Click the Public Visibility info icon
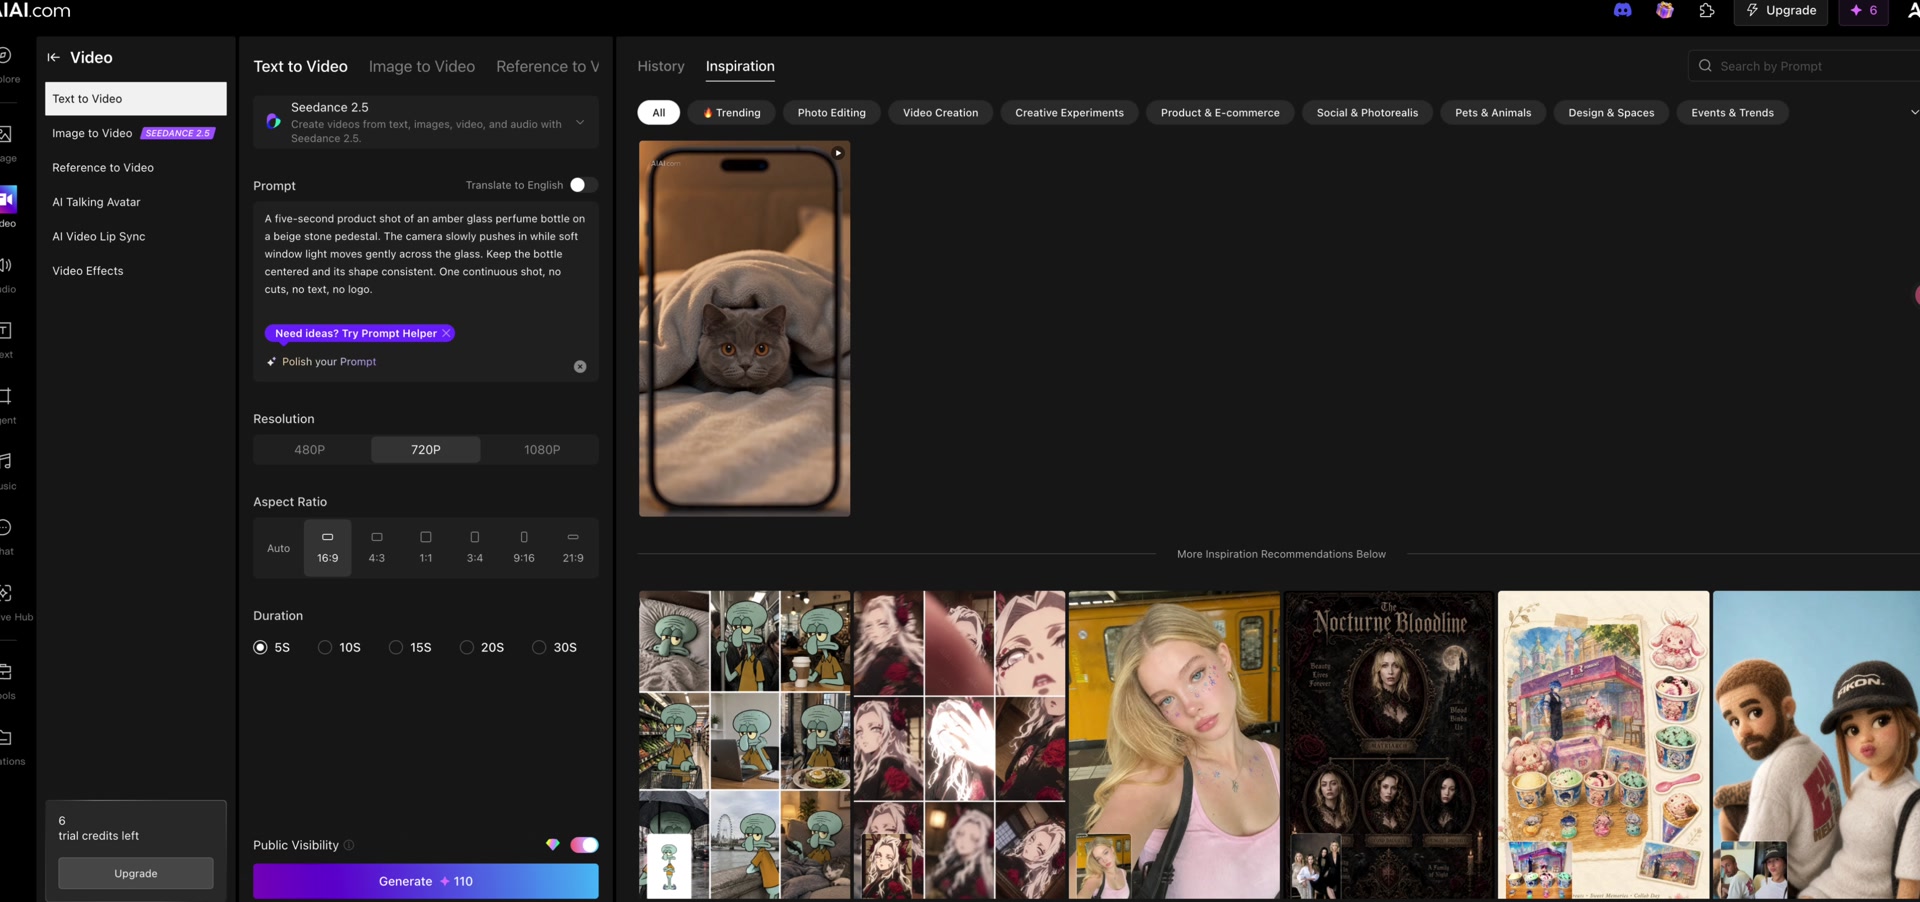The image size is (1920, 902). pyautogui.click(x=349, y=845)
